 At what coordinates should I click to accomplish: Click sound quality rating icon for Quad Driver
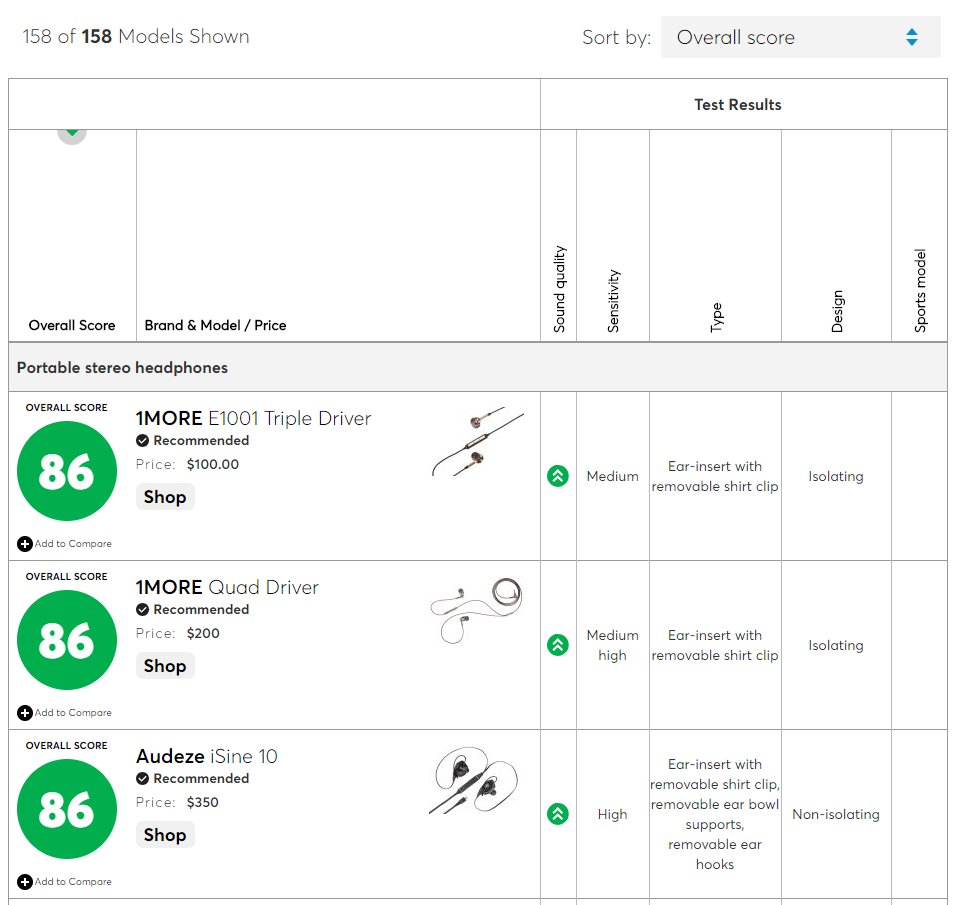pyautogui.click(x=558, y=645)
